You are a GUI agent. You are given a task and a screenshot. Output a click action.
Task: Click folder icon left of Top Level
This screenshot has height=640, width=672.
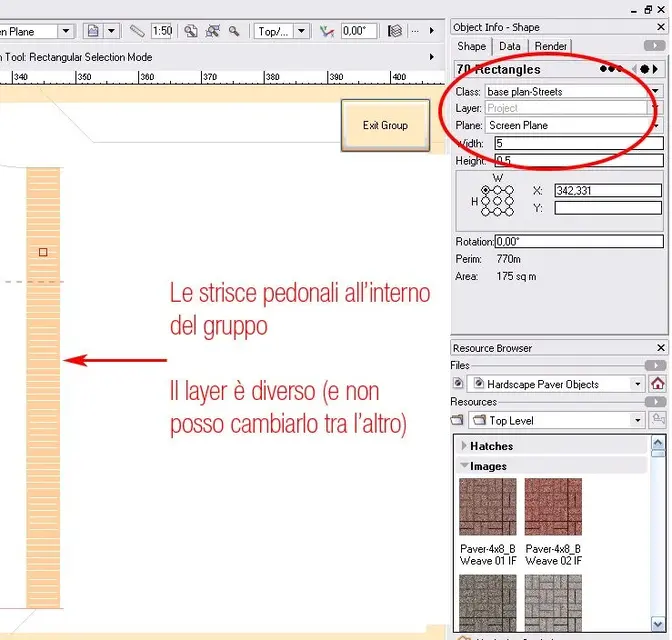457,420
